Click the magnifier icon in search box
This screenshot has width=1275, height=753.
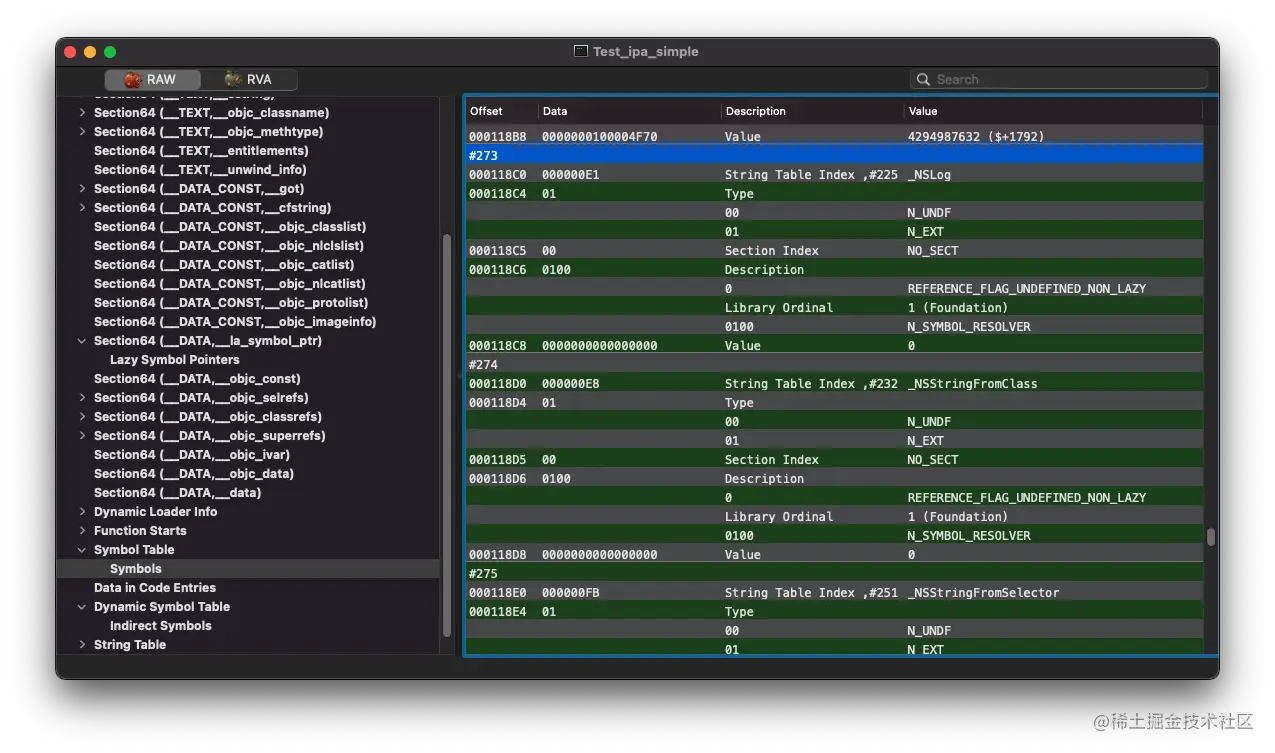pos(924,80)
